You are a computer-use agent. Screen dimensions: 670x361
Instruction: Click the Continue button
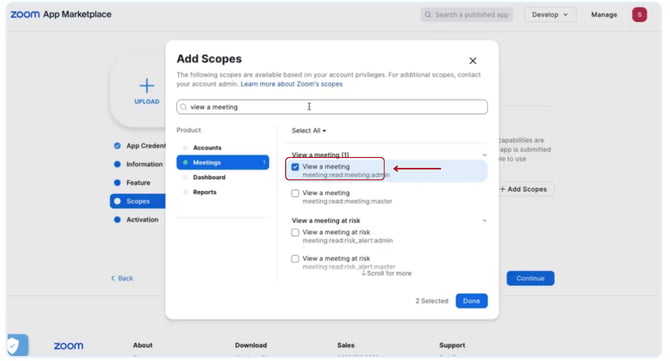(x=530, y=278)
